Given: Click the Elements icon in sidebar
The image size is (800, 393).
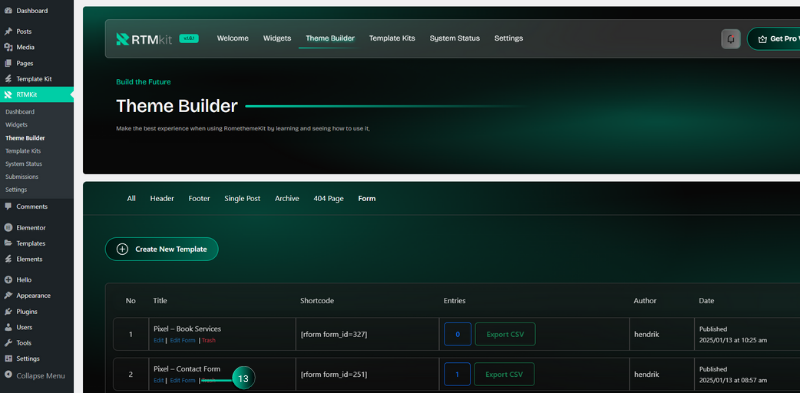Looking at the screenshot, I should click(8, 259).
